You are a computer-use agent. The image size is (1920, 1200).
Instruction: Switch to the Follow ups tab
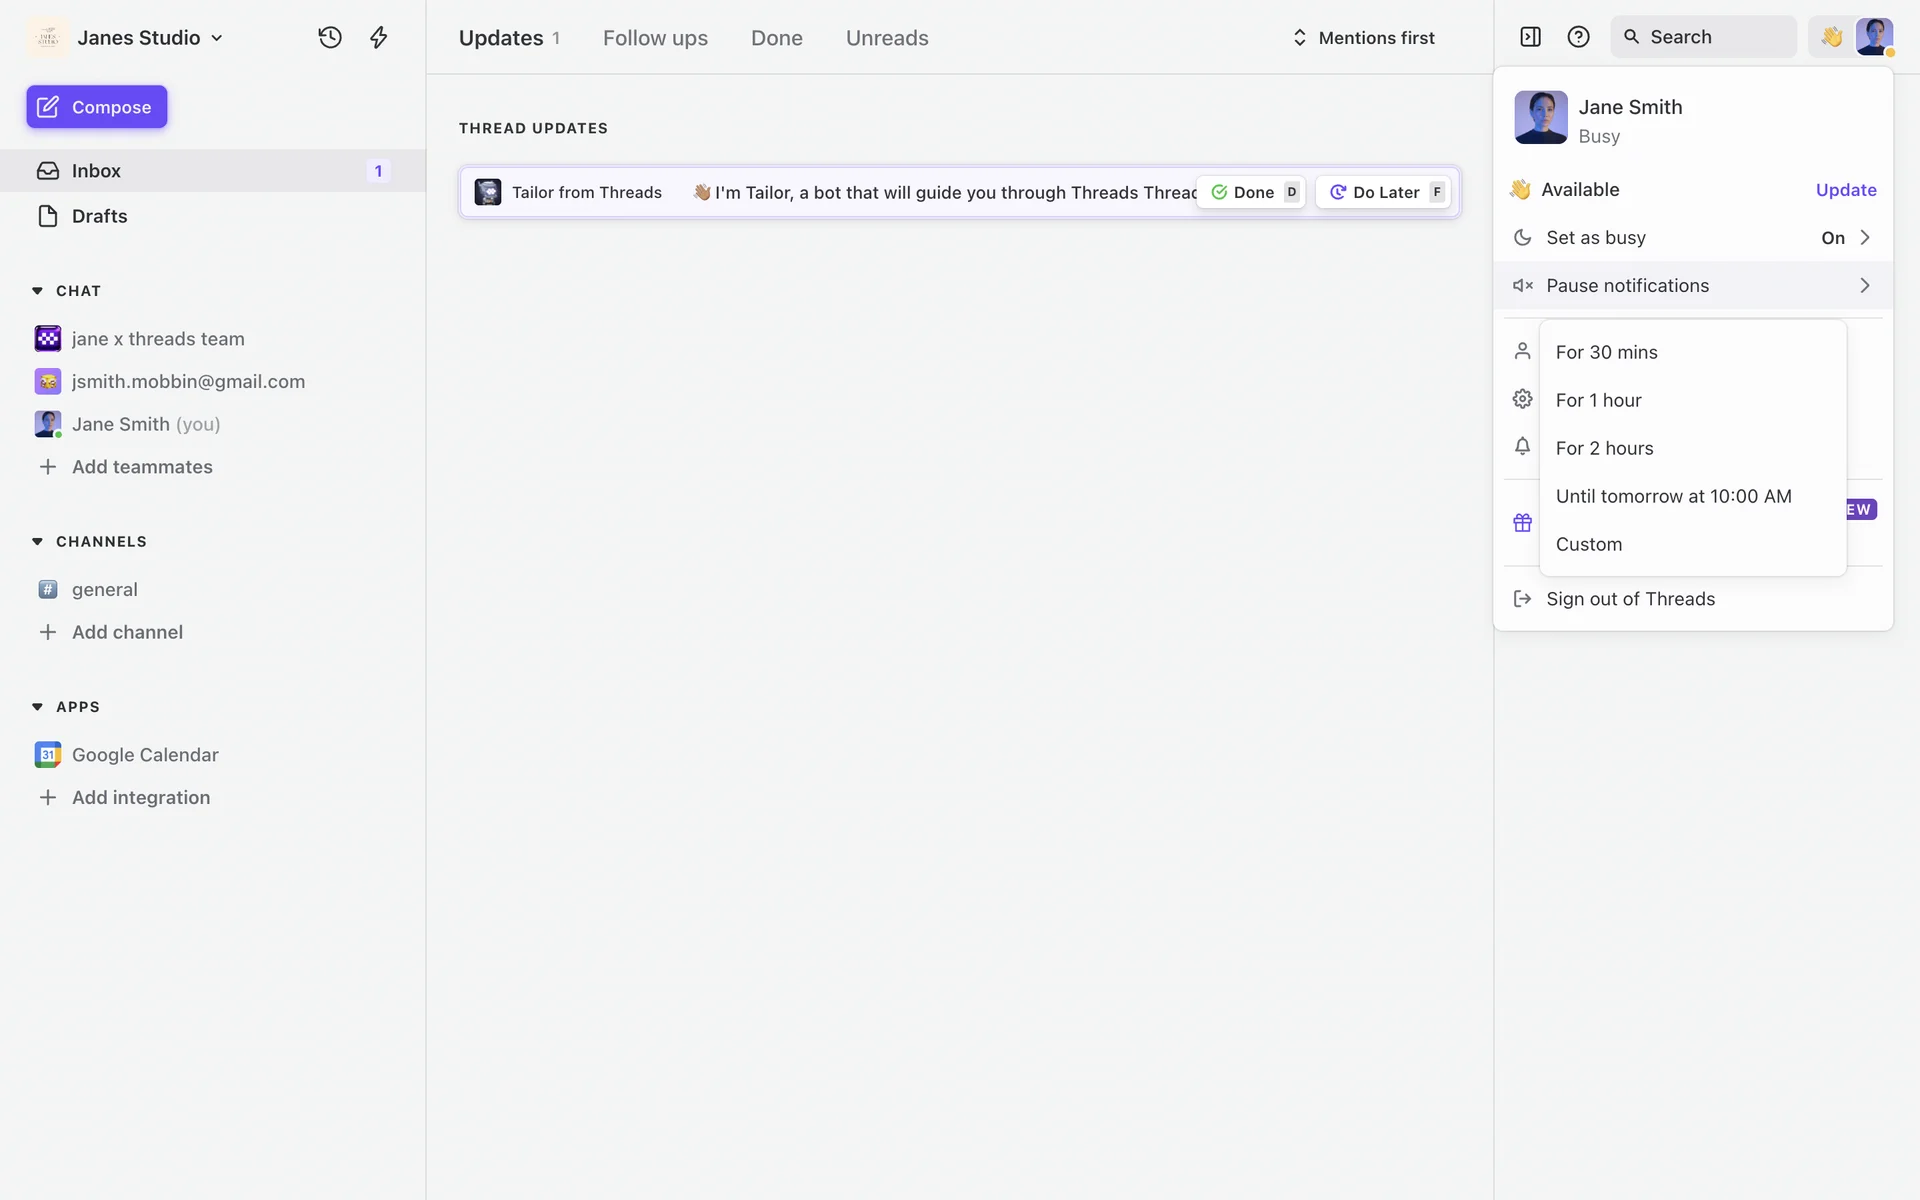coord(655,38)
